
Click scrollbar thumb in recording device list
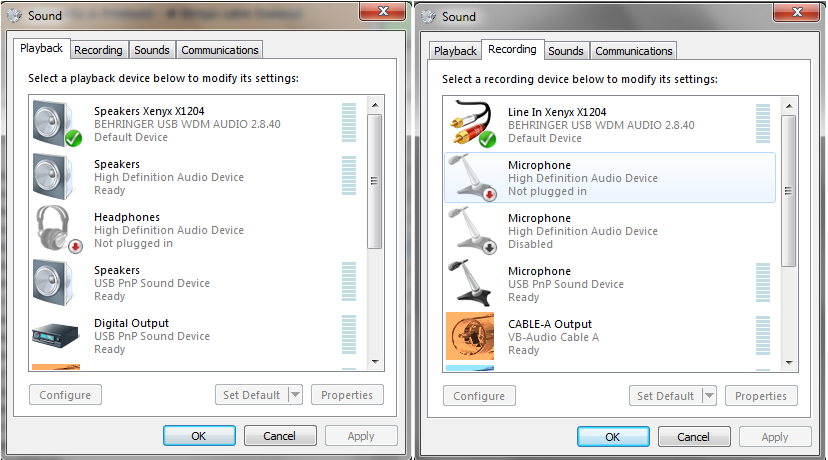pyautogui.click(x=789, y=191)
